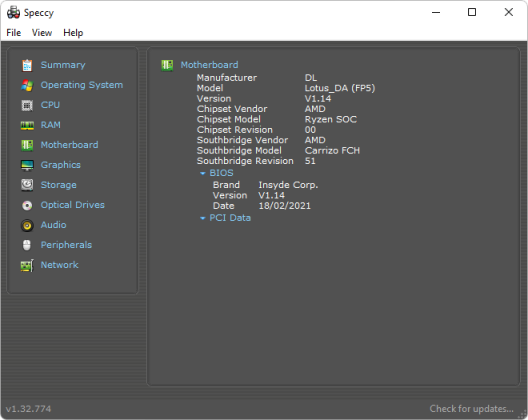
Task: Click the Audio speaker icon
Action: (27, 225)
